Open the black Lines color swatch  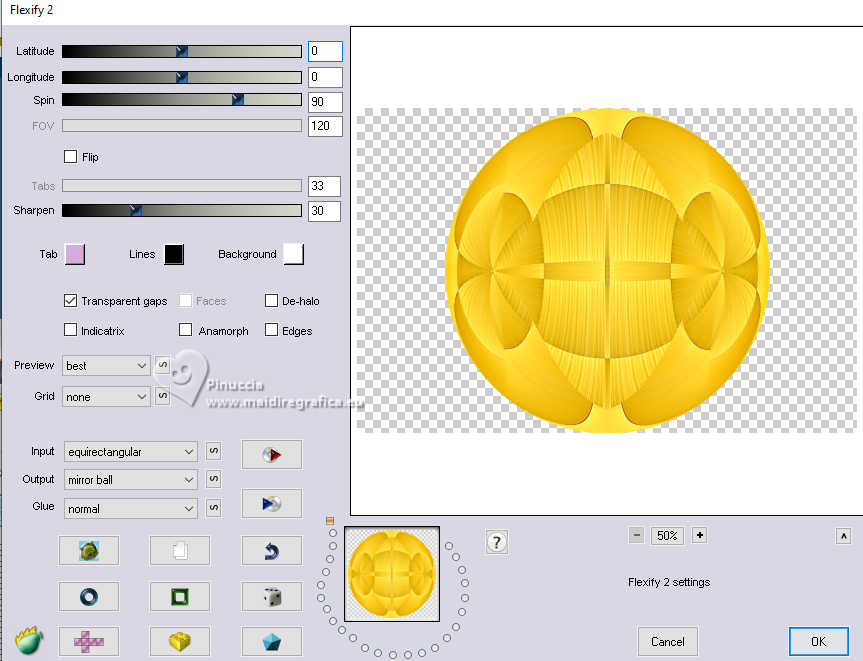174,255
